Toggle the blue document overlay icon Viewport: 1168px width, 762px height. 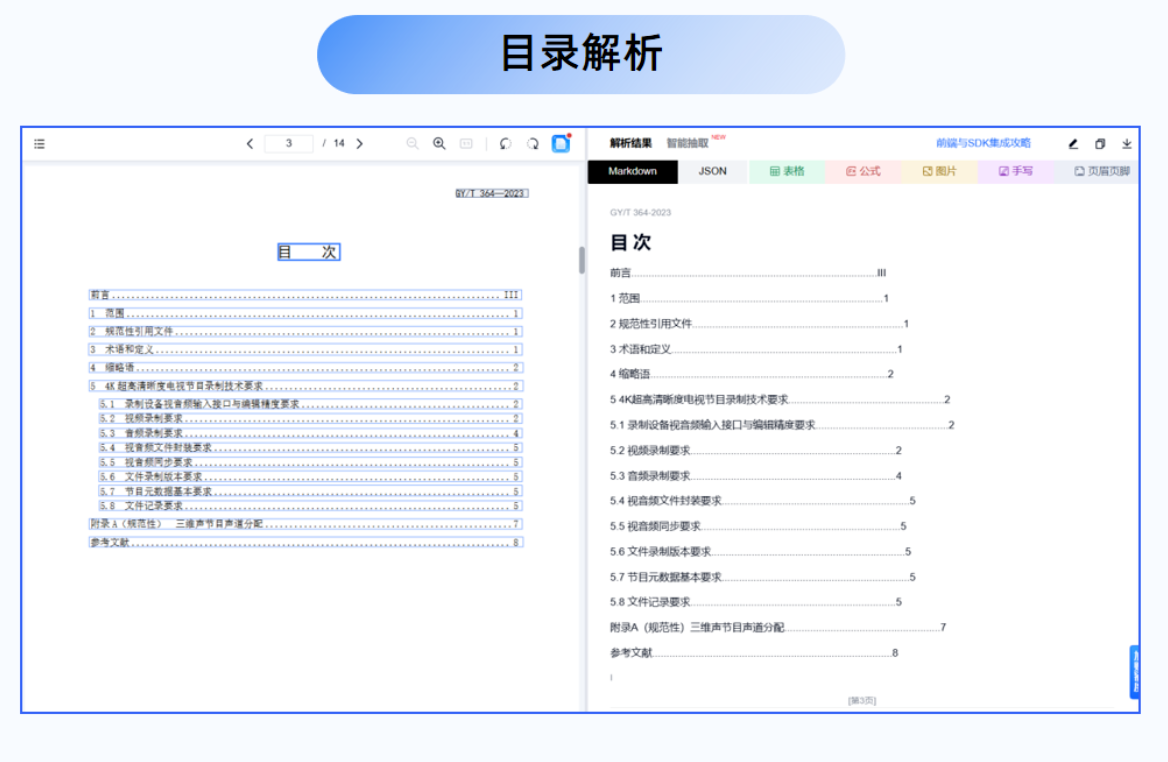pos(561,143)
